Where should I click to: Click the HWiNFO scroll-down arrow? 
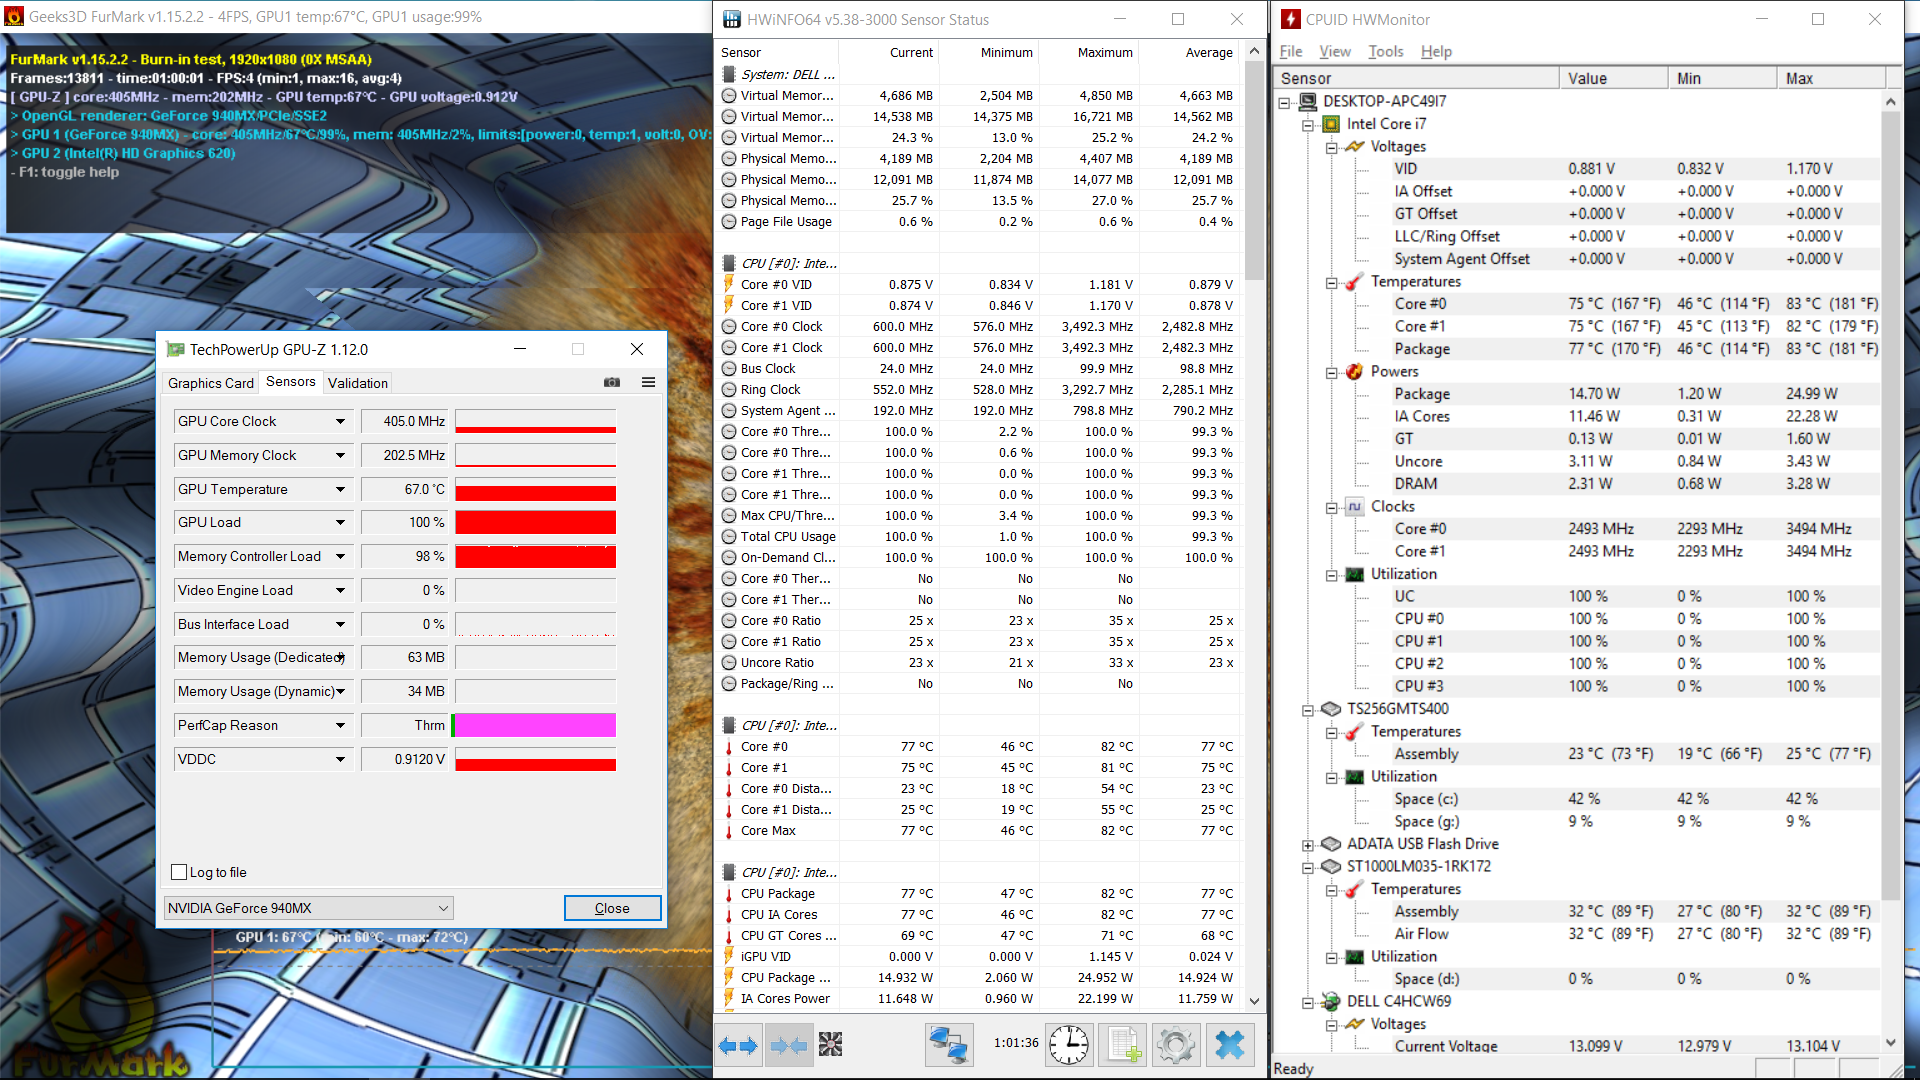coord(1254,1000)
